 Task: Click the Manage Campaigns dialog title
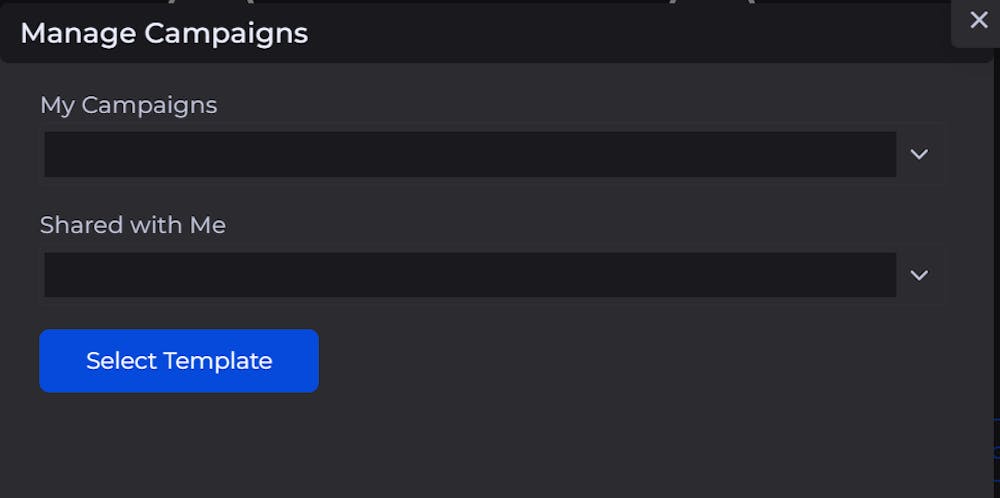pos(164,33)
